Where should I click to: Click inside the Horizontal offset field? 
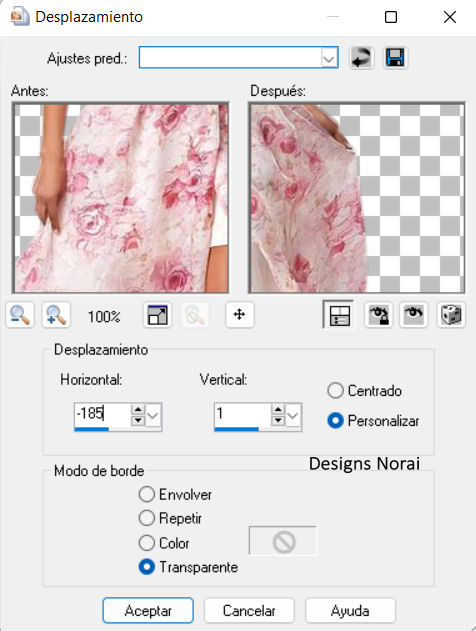coord(103,414)
